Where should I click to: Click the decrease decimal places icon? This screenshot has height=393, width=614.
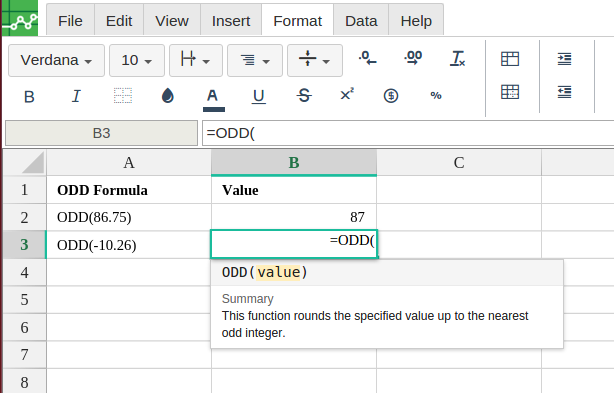pos(367,58)
